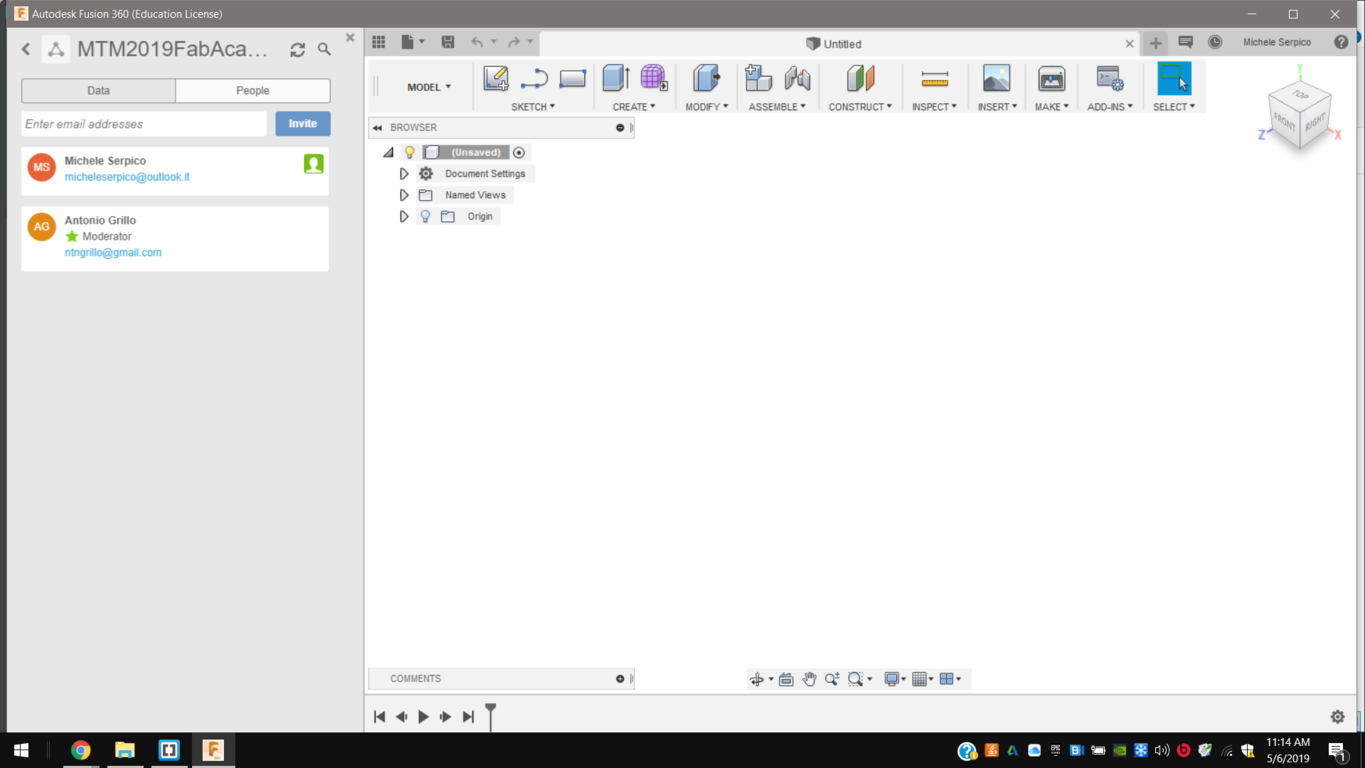Open ntngrillo@gmail.com email link
The image size is (1365, 768).
click(x=113, y=253)
